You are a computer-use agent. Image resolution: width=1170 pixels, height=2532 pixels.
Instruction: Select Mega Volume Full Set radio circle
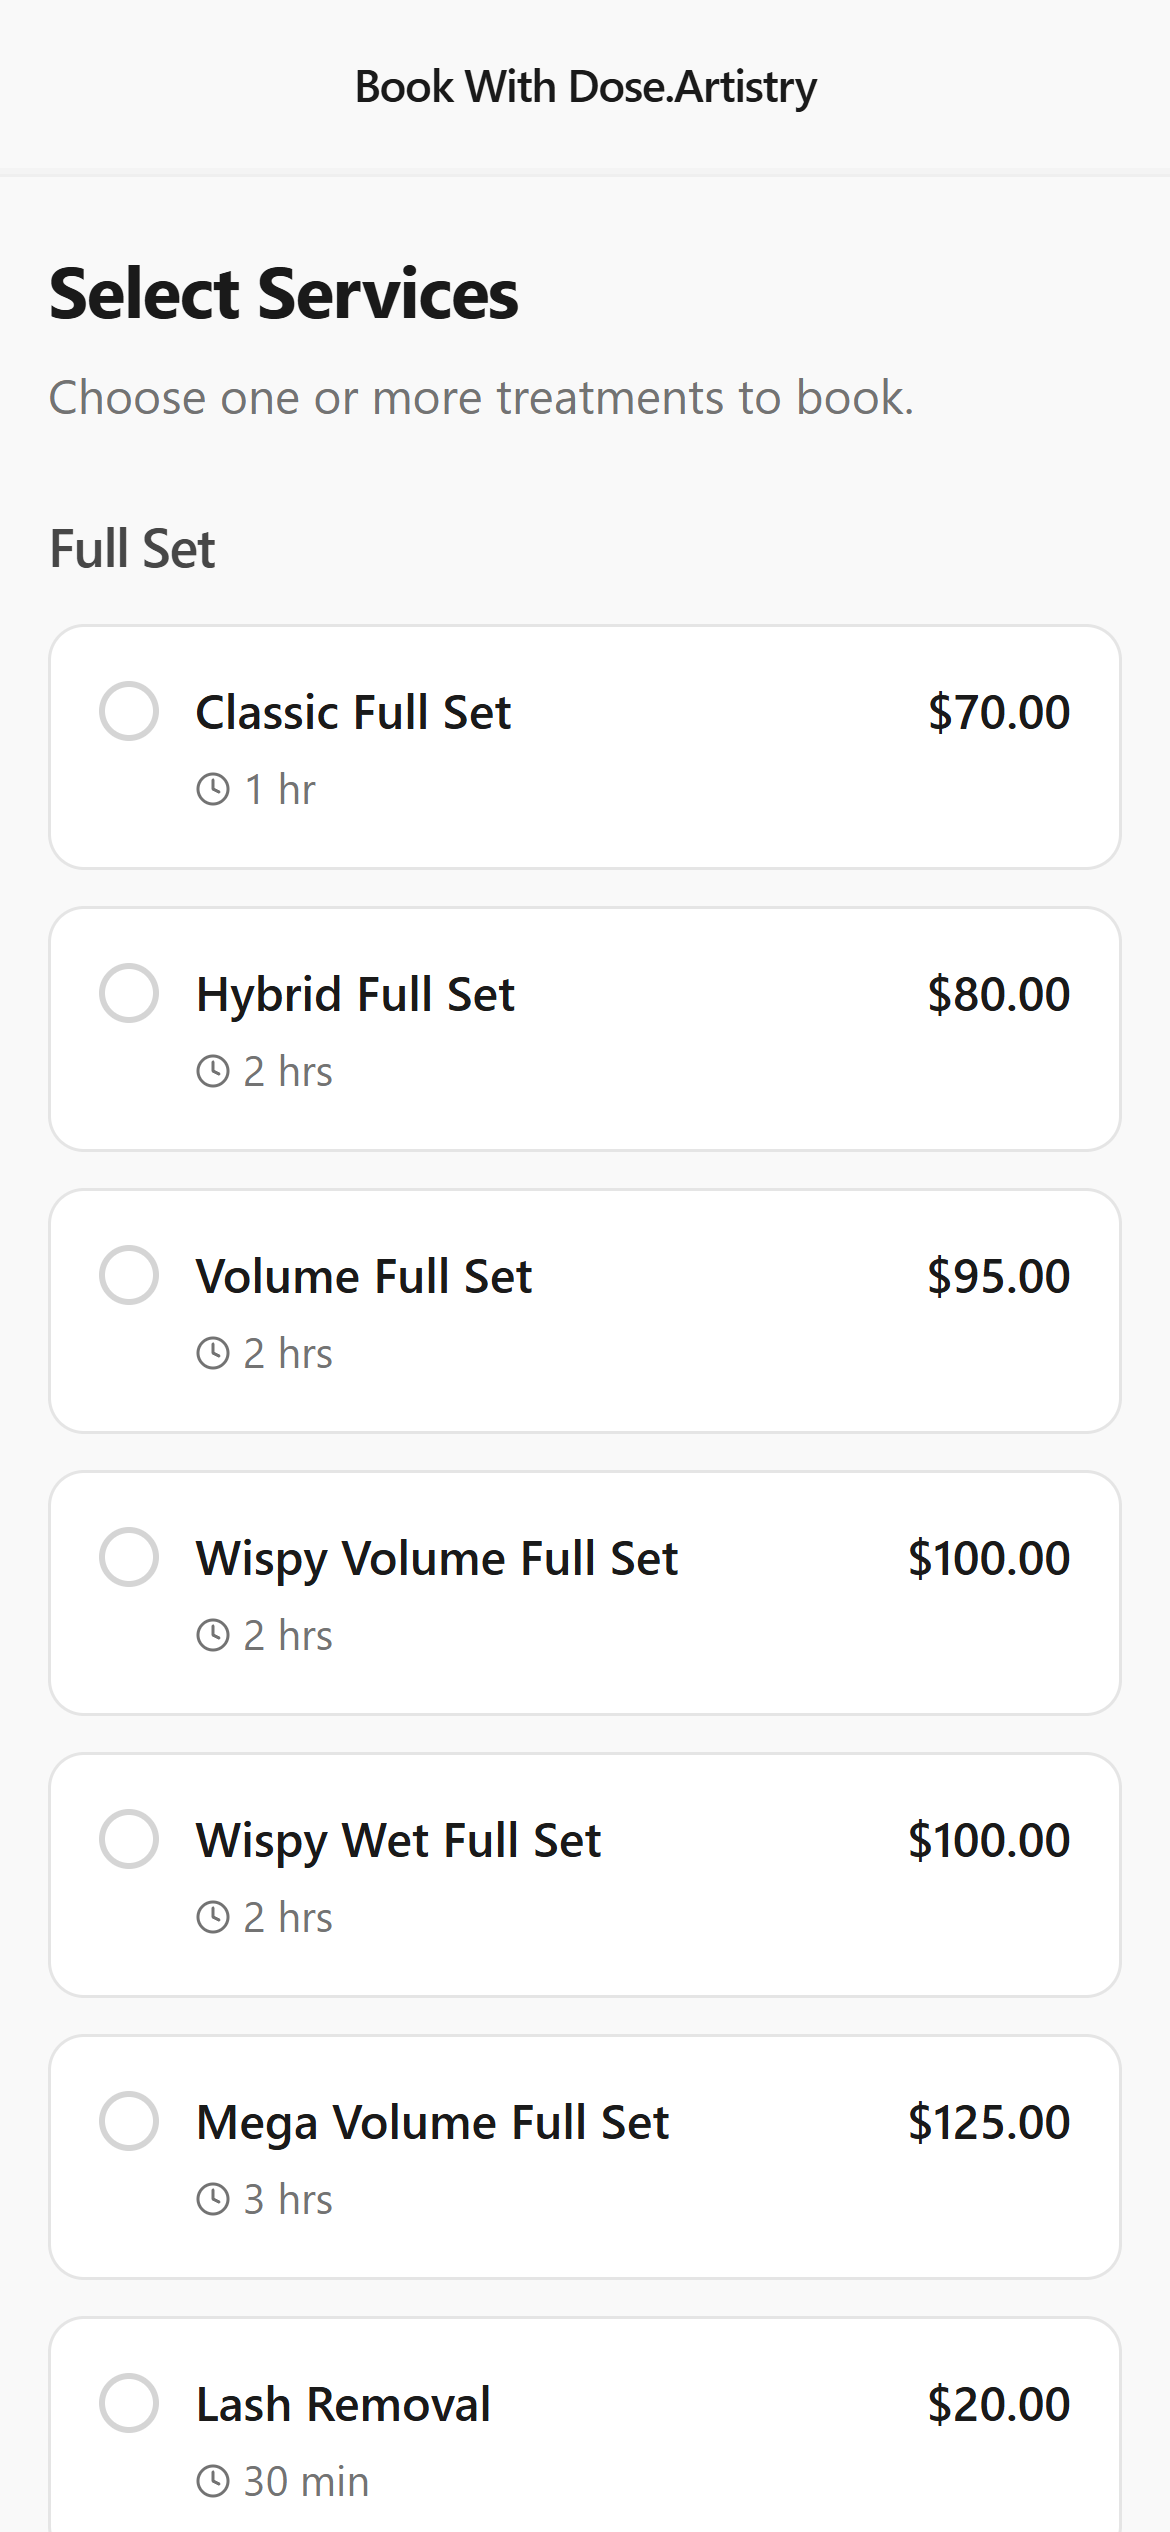pos(129,2121)
